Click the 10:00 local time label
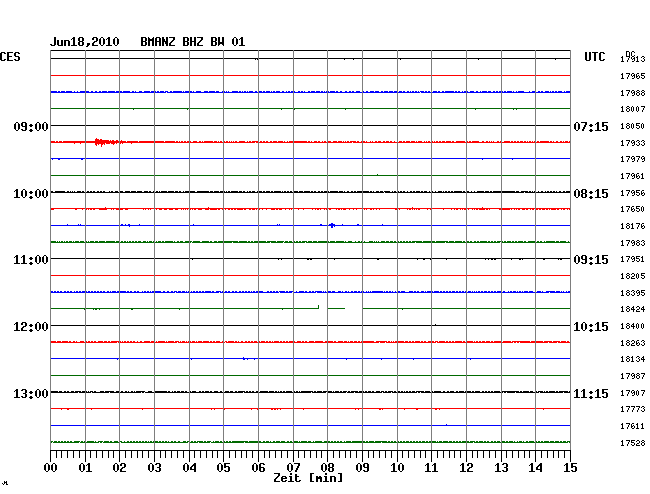The width and height of the screenshot is (650, 494). [31, 194]
